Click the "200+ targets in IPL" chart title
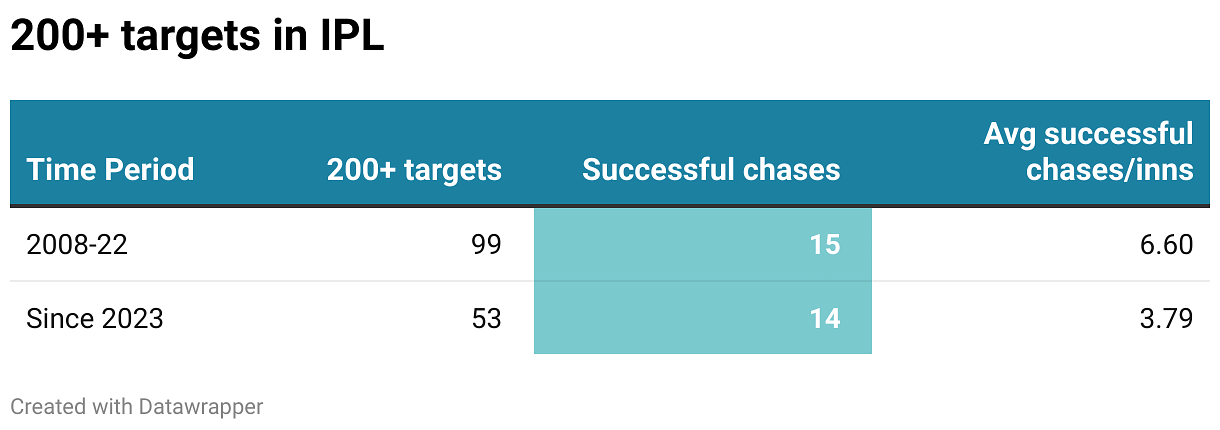The image size is (1220, 430). (x=197, y=38)
